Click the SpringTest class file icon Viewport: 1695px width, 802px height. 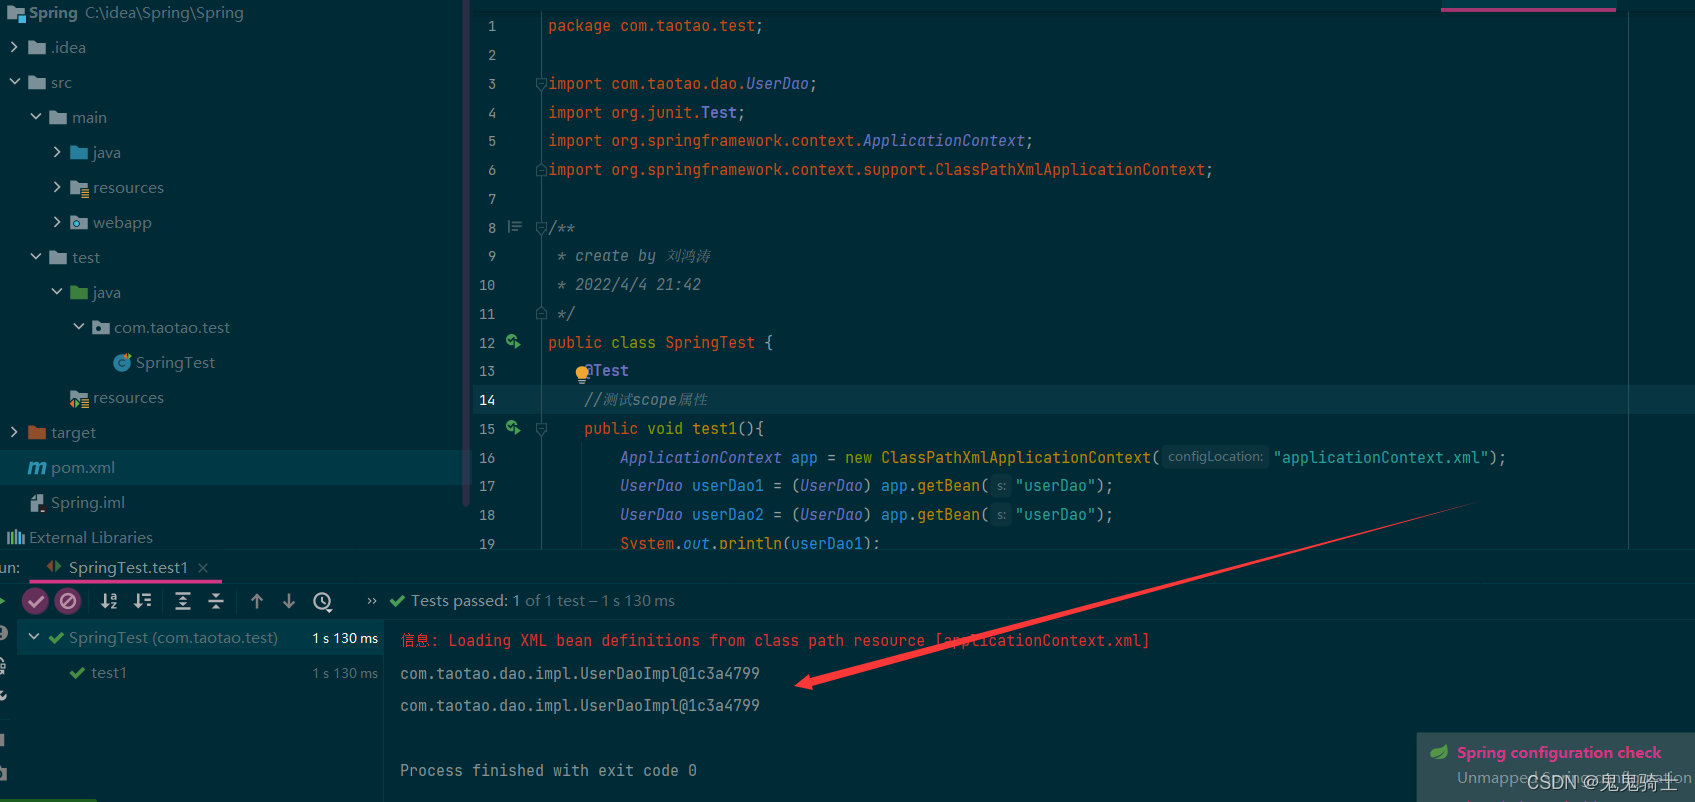click(122, 363)
